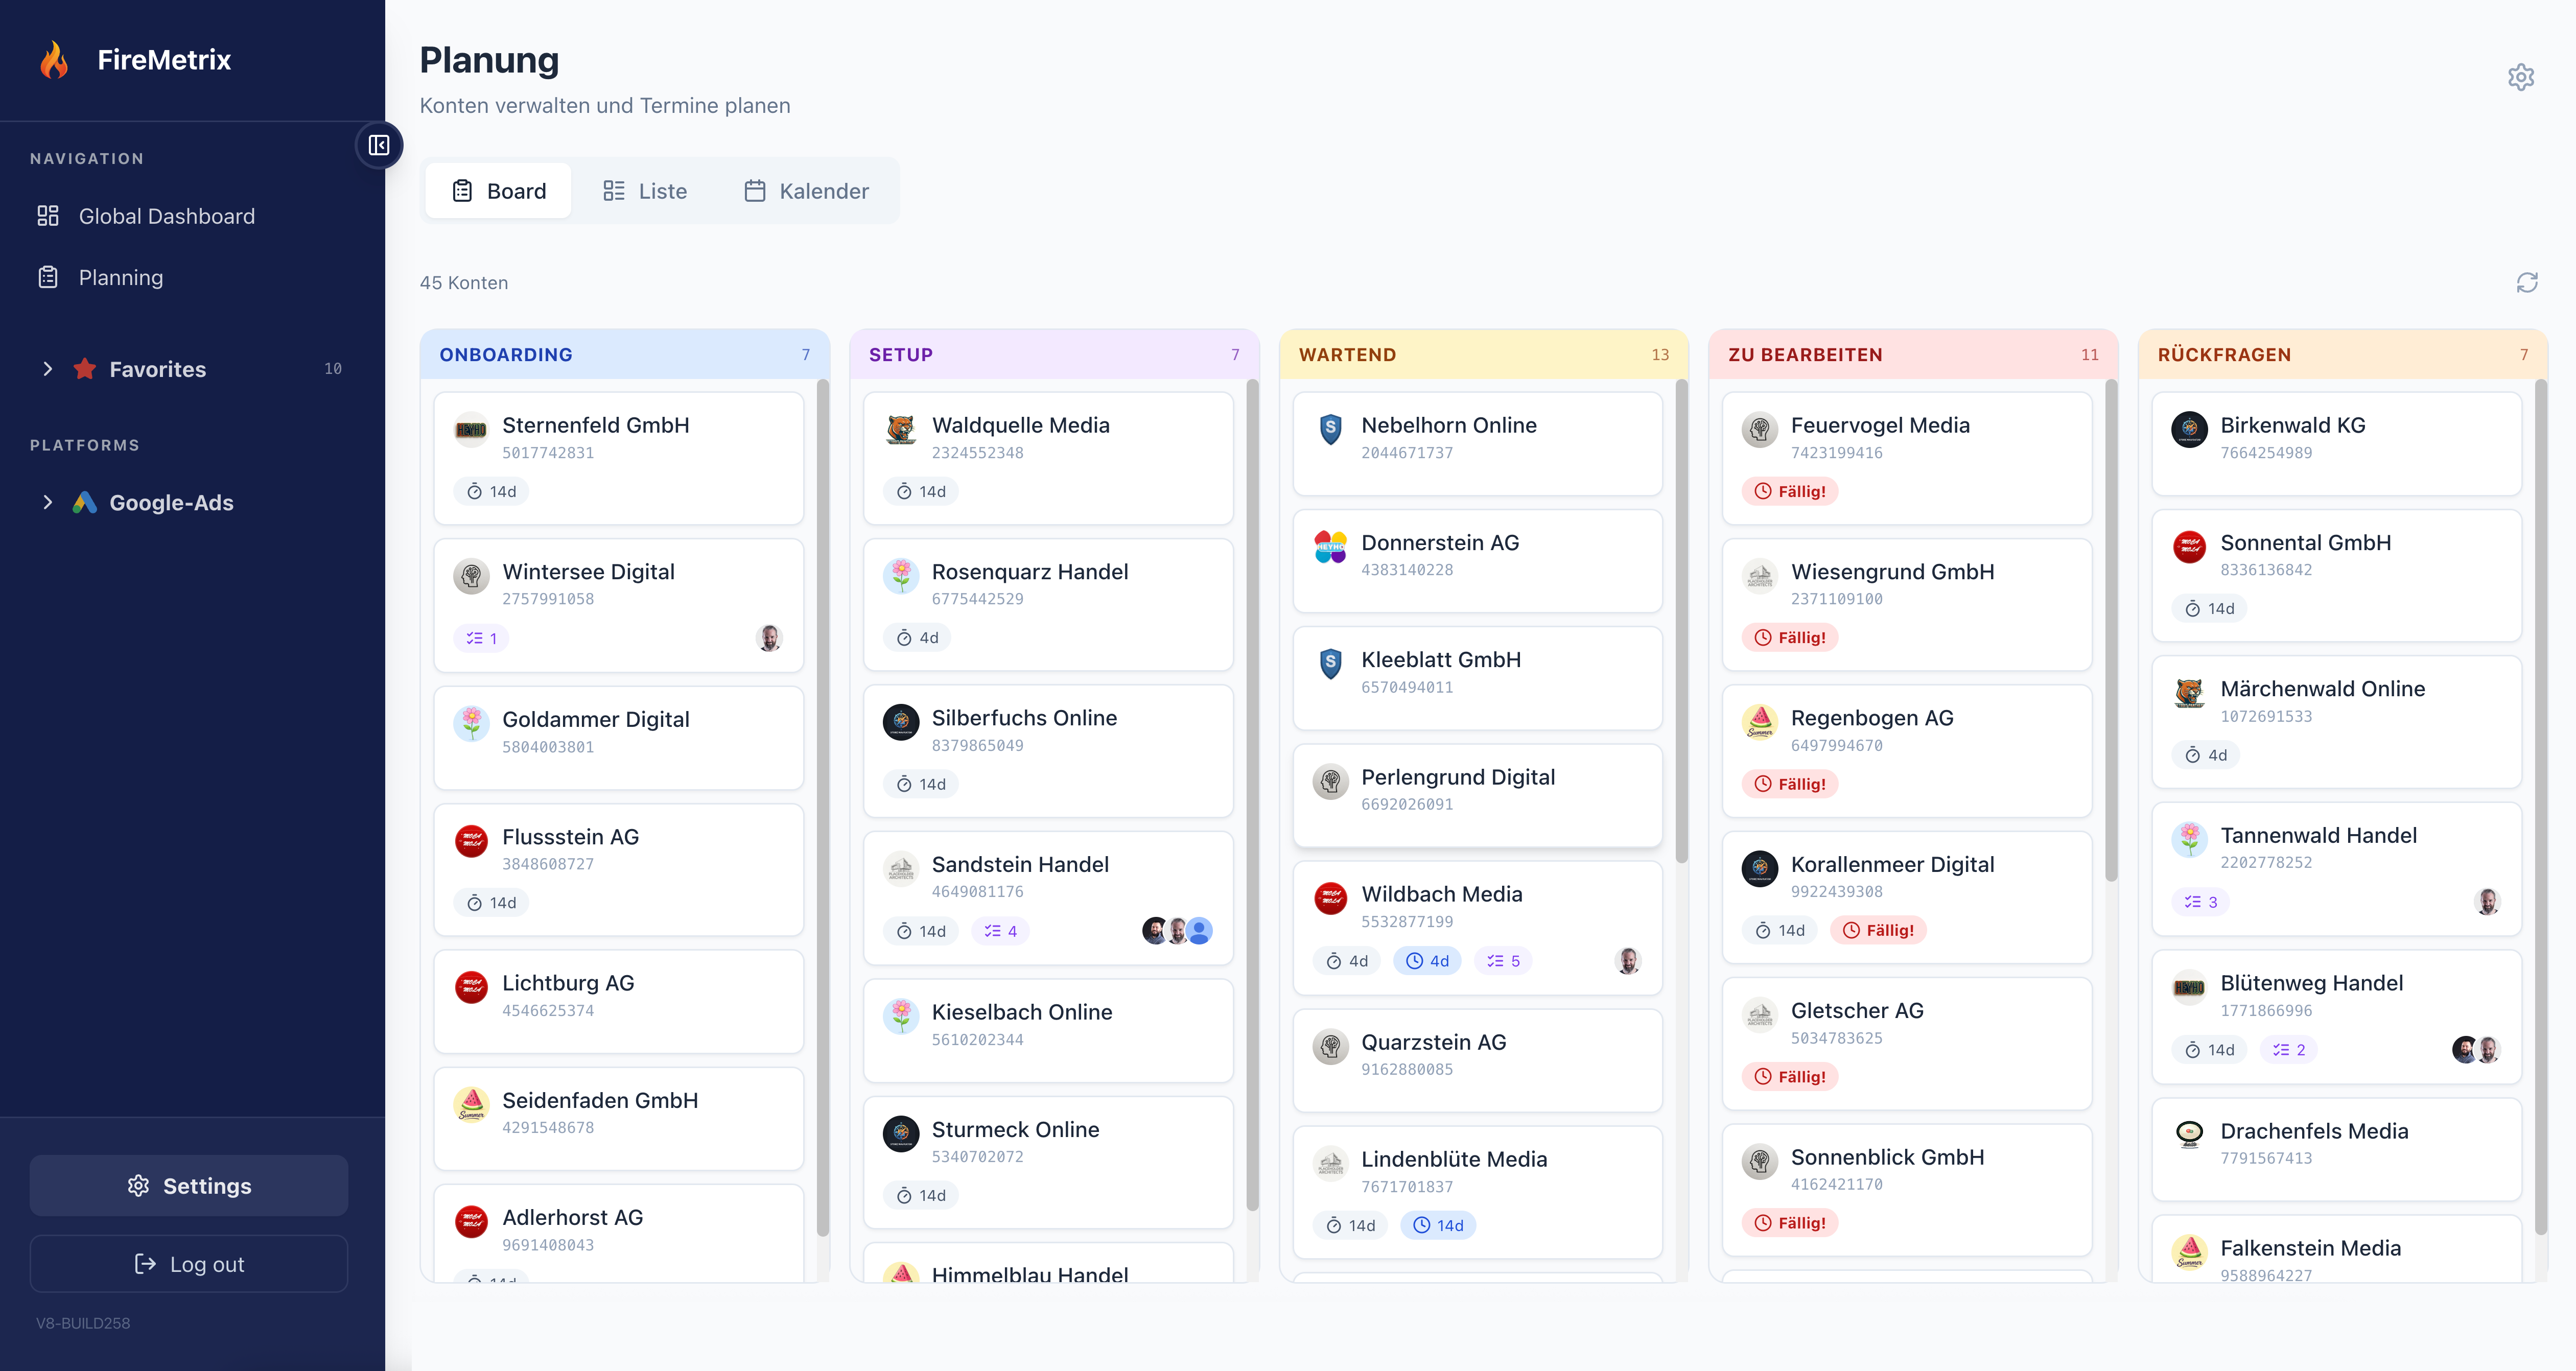Click the Fällig clock badge on Feuervogel Media
The height and width of the screenshot is (1371, 2576).
1790,491
